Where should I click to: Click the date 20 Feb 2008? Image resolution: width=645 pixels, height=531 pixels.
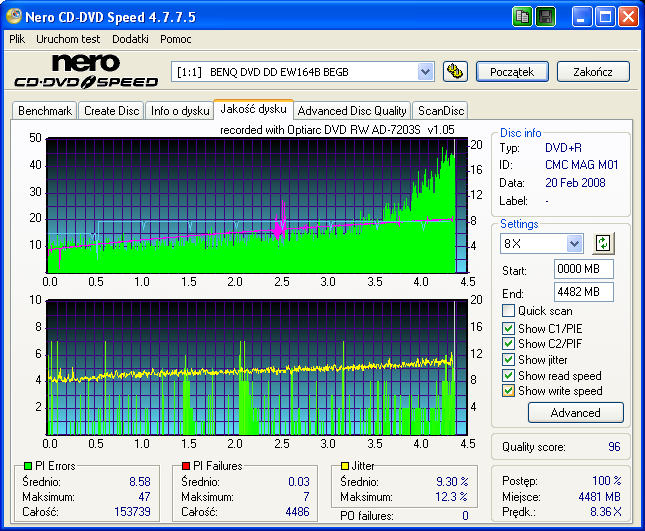[x=575, y=183]
